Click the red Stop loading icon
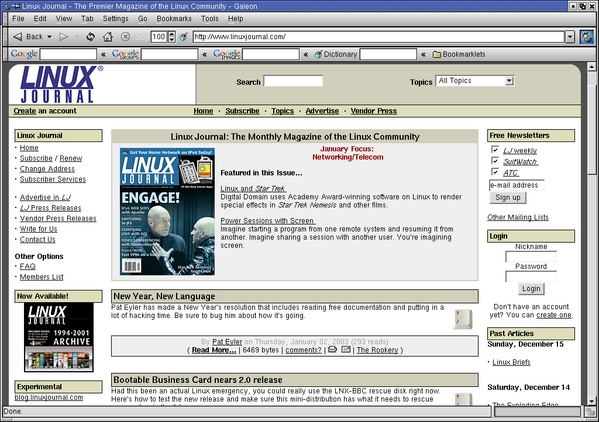The width and height of the screenshot is (599, 422). click(x=125, y=37)
